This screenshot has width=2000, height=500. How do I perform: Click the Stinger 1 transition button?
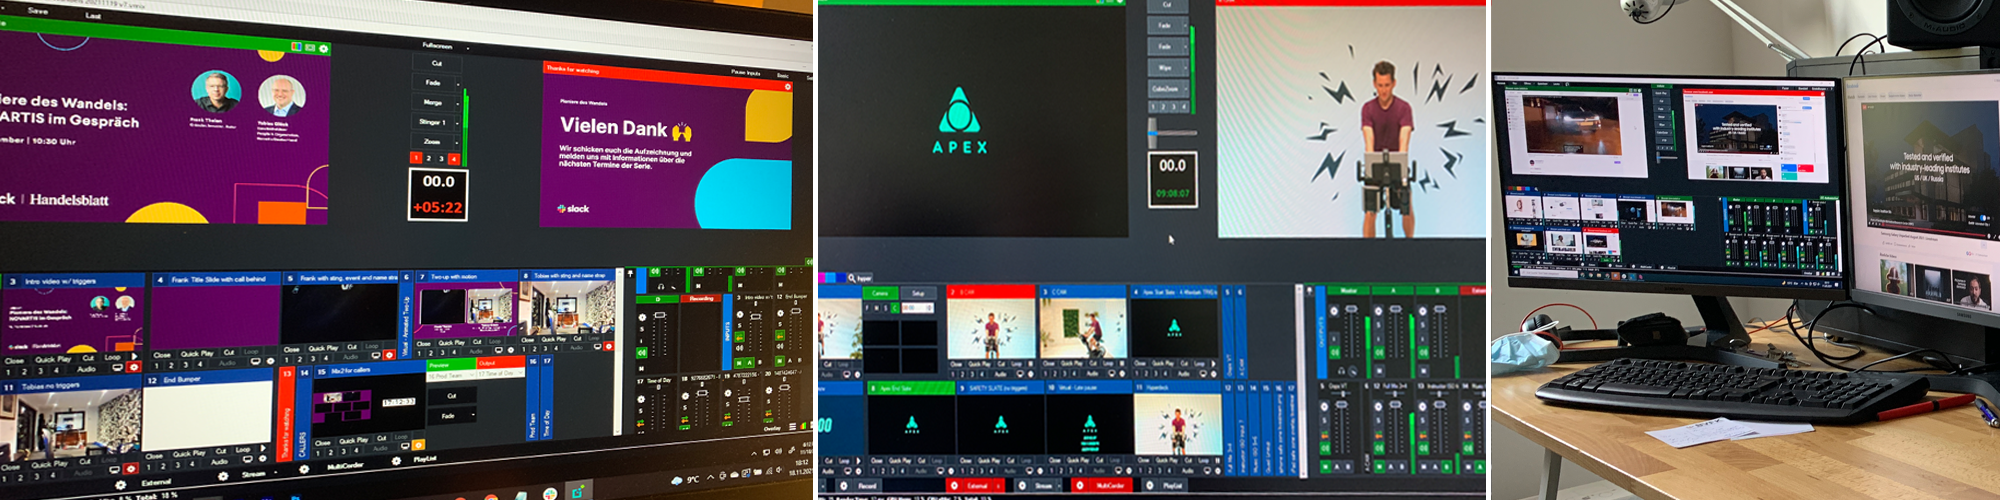(x=432, y=122)
